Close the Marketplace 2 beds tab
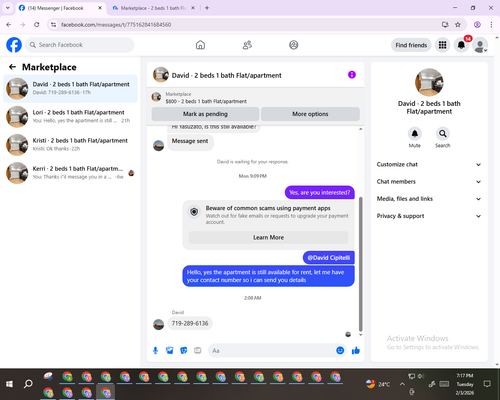 tap(193, 8)
